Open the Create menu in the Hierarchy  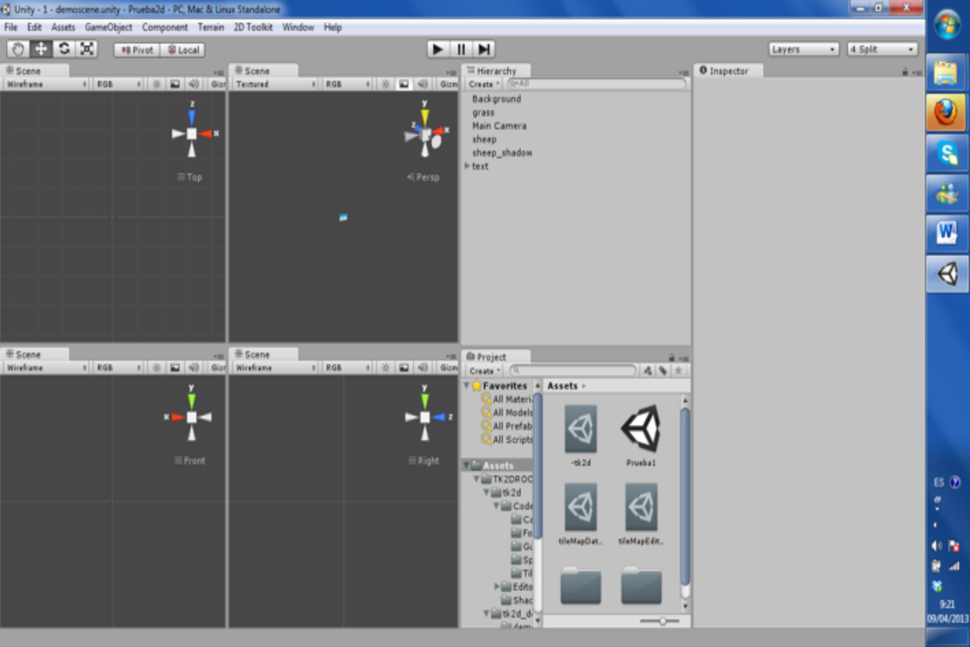click(485, 84)
